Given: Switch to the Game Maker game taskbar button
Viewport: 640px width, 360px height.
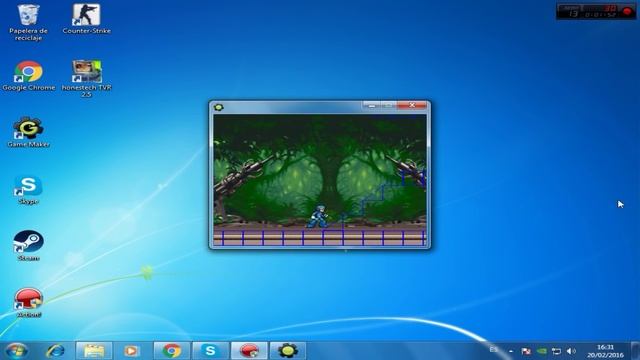Looking at the screenshot, I should coord(287,351).
